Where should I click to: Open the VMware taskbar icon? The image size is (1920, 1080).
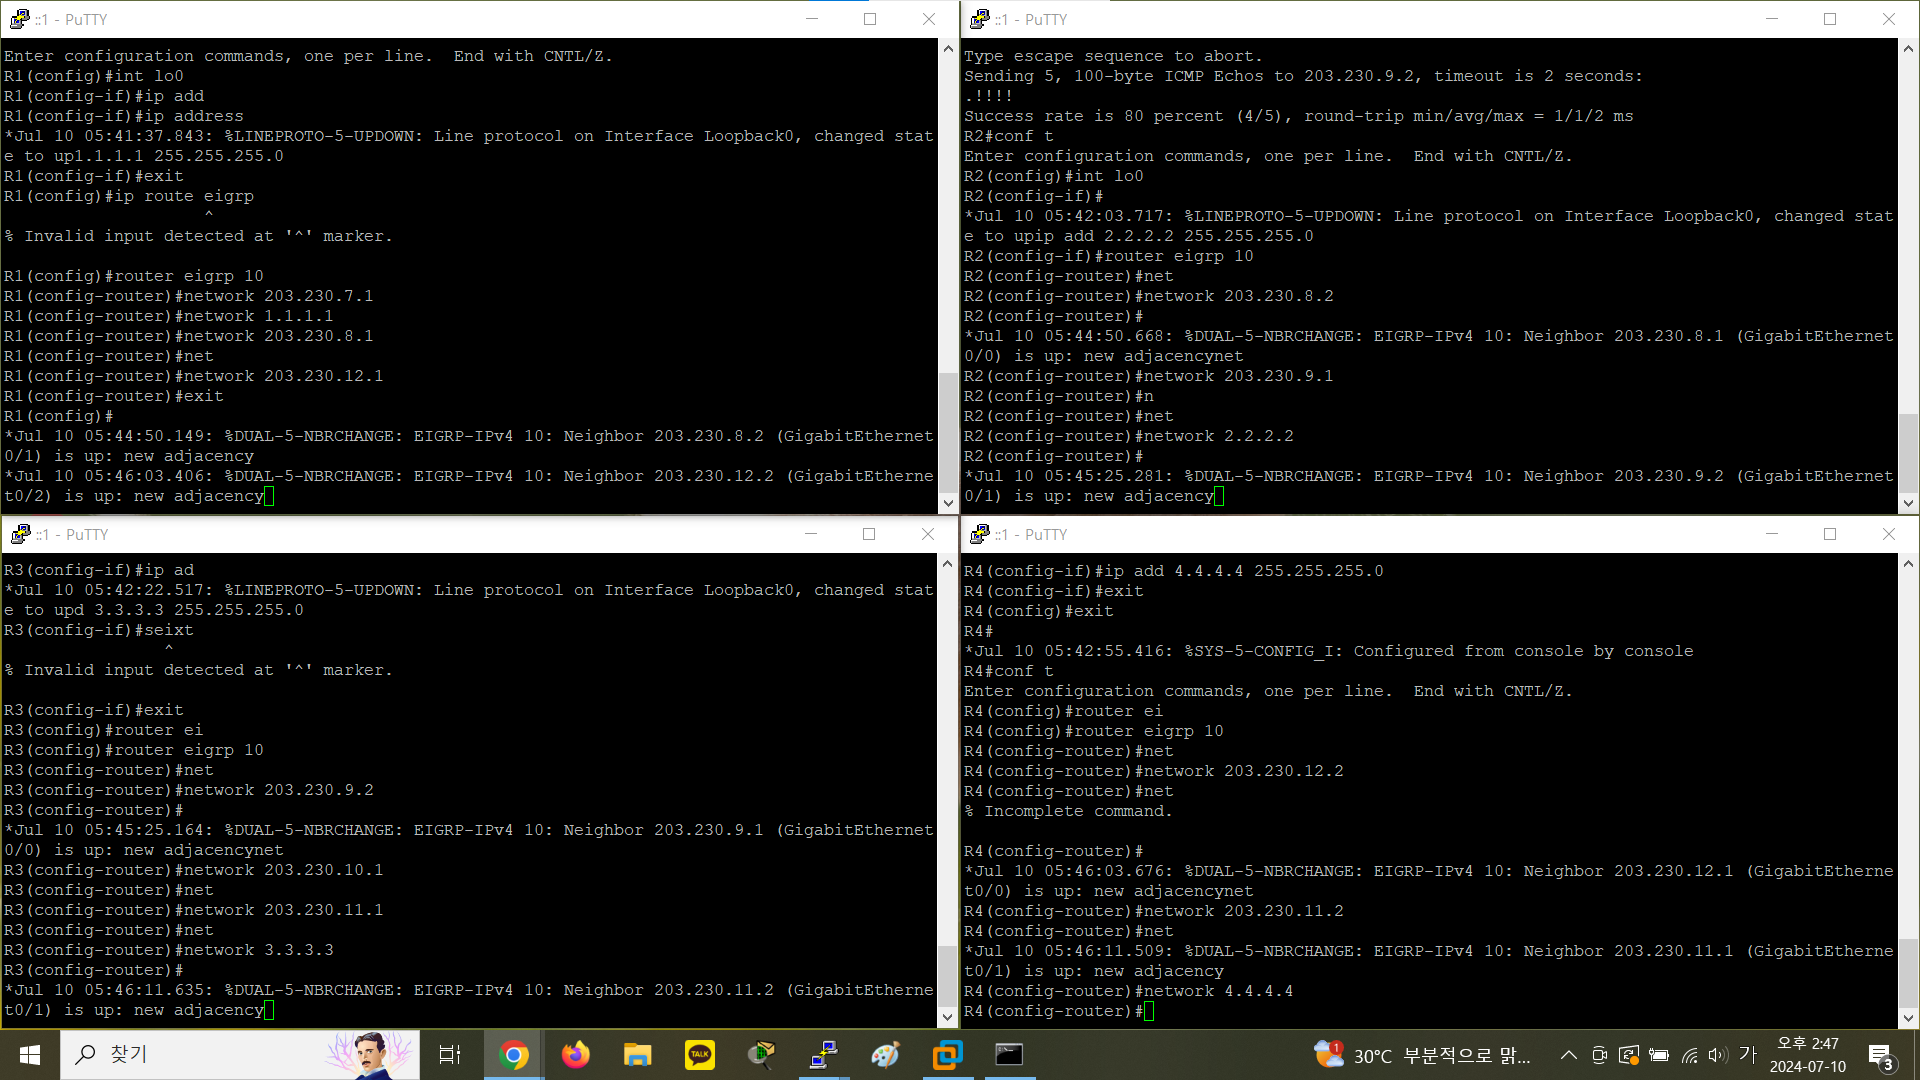pyautogui.click(x=947, y=1055)
